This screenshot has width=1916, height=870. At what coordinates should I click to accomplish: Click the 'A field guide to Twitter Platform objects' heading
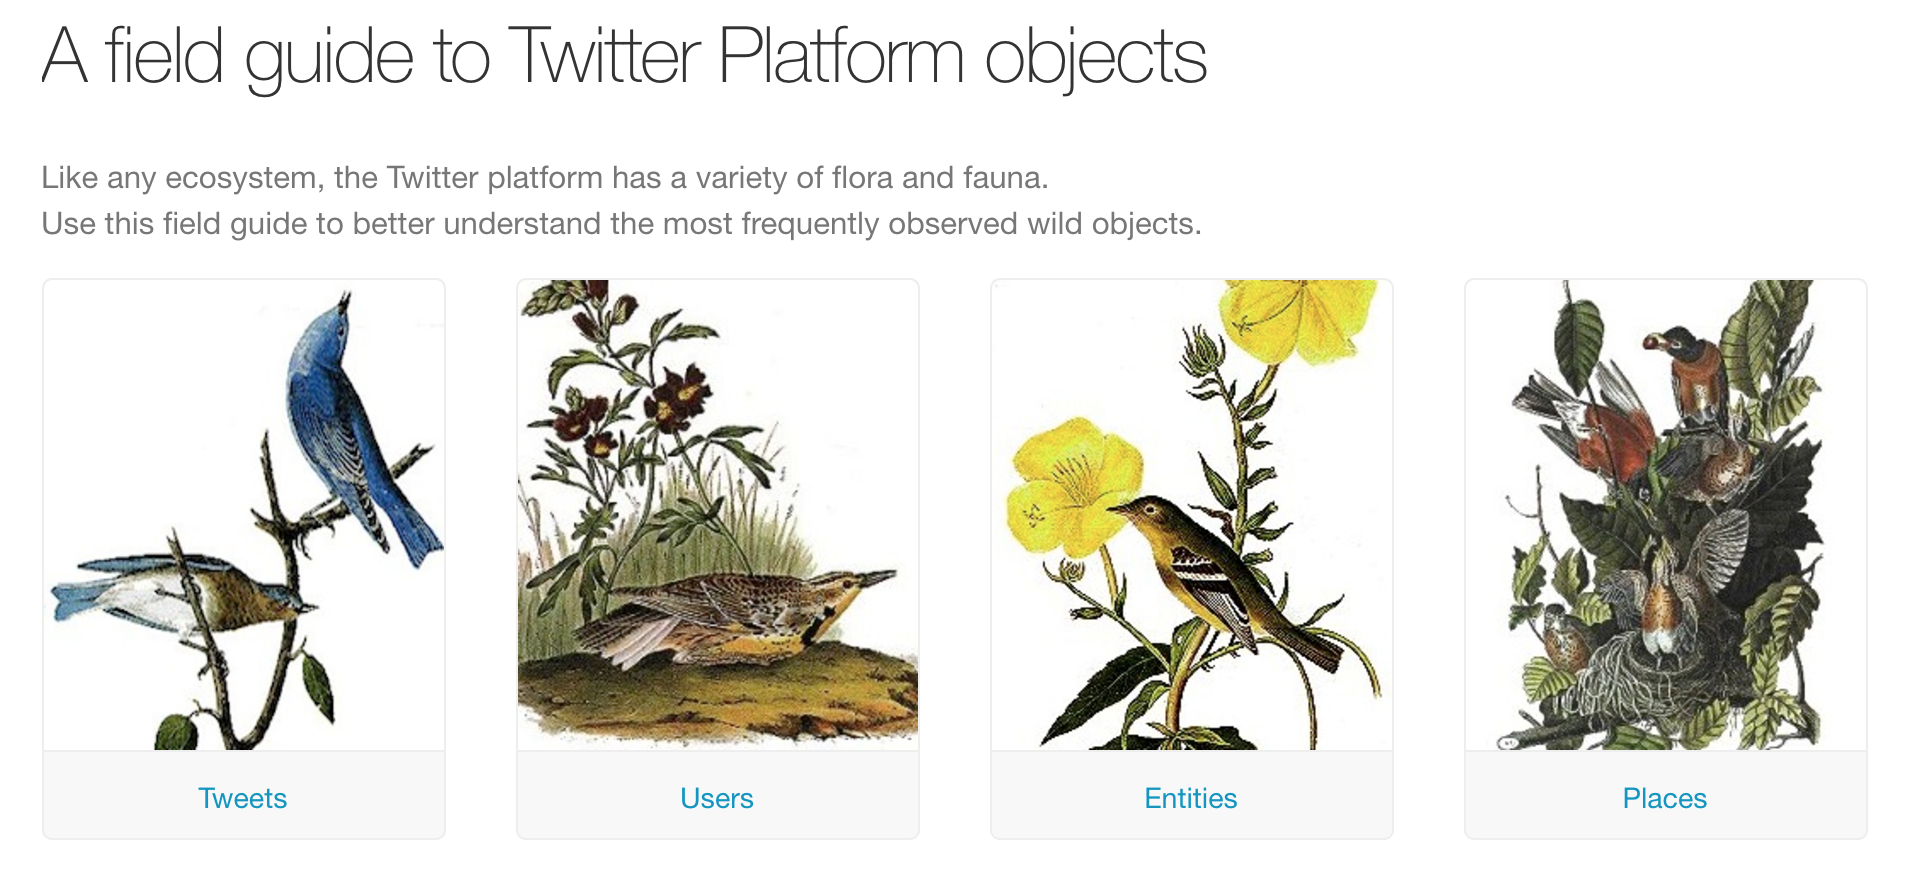click(625, 57)
